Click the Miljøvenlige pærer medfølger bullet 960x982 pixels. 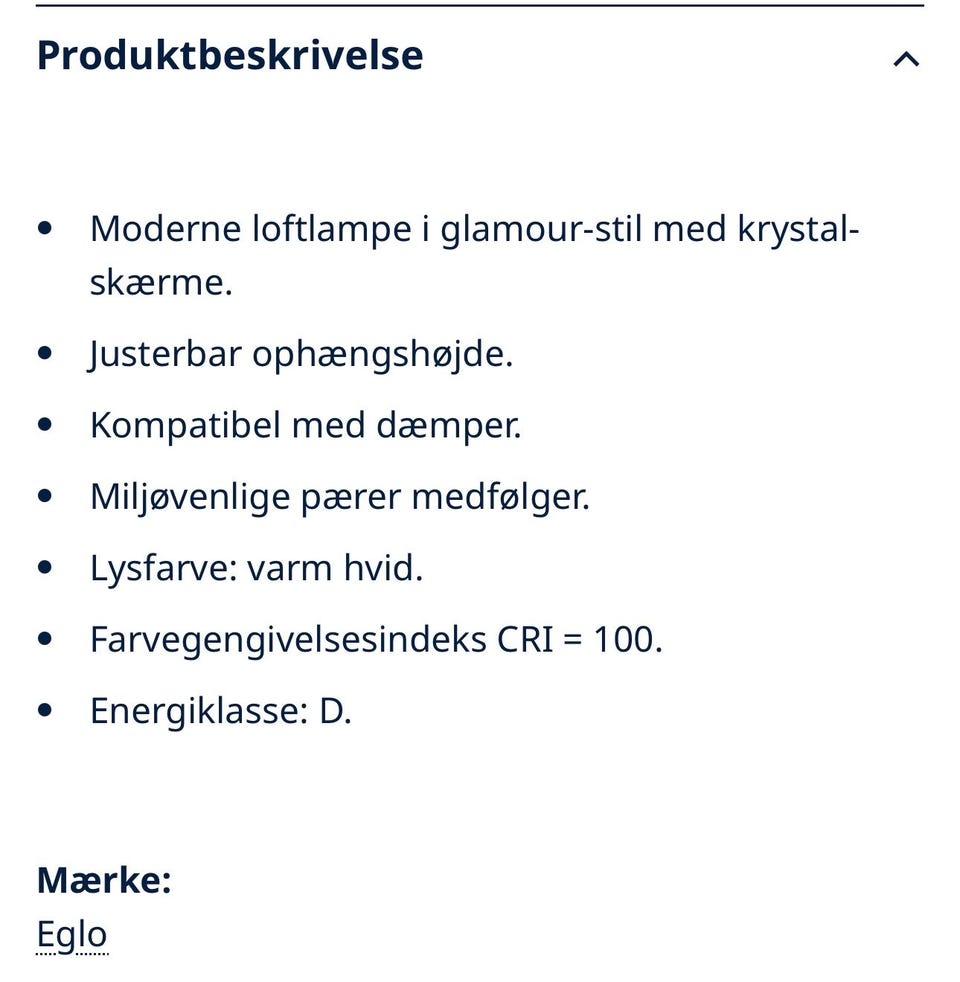click(340, 495)
